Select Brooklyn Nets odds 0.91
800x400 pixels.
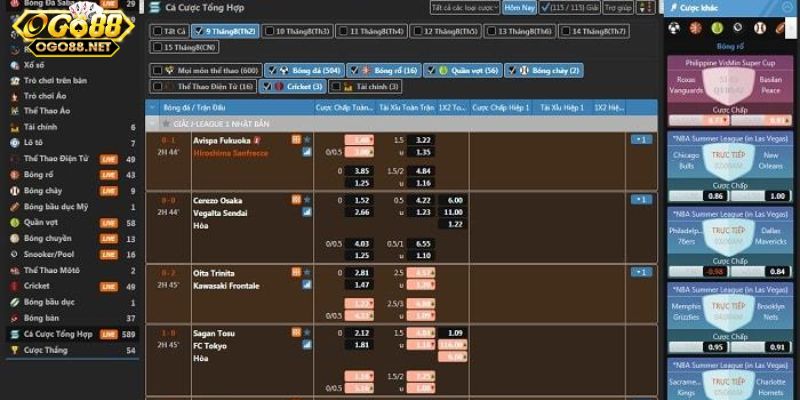[x=778, y=347]
